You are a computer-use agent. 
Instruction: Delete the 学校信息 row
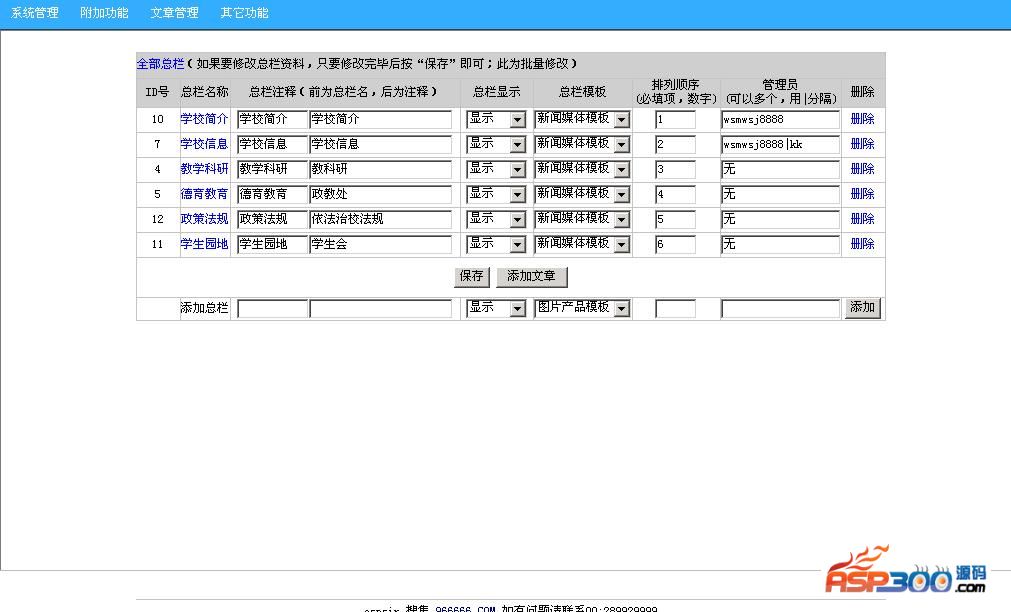(862, 144)
